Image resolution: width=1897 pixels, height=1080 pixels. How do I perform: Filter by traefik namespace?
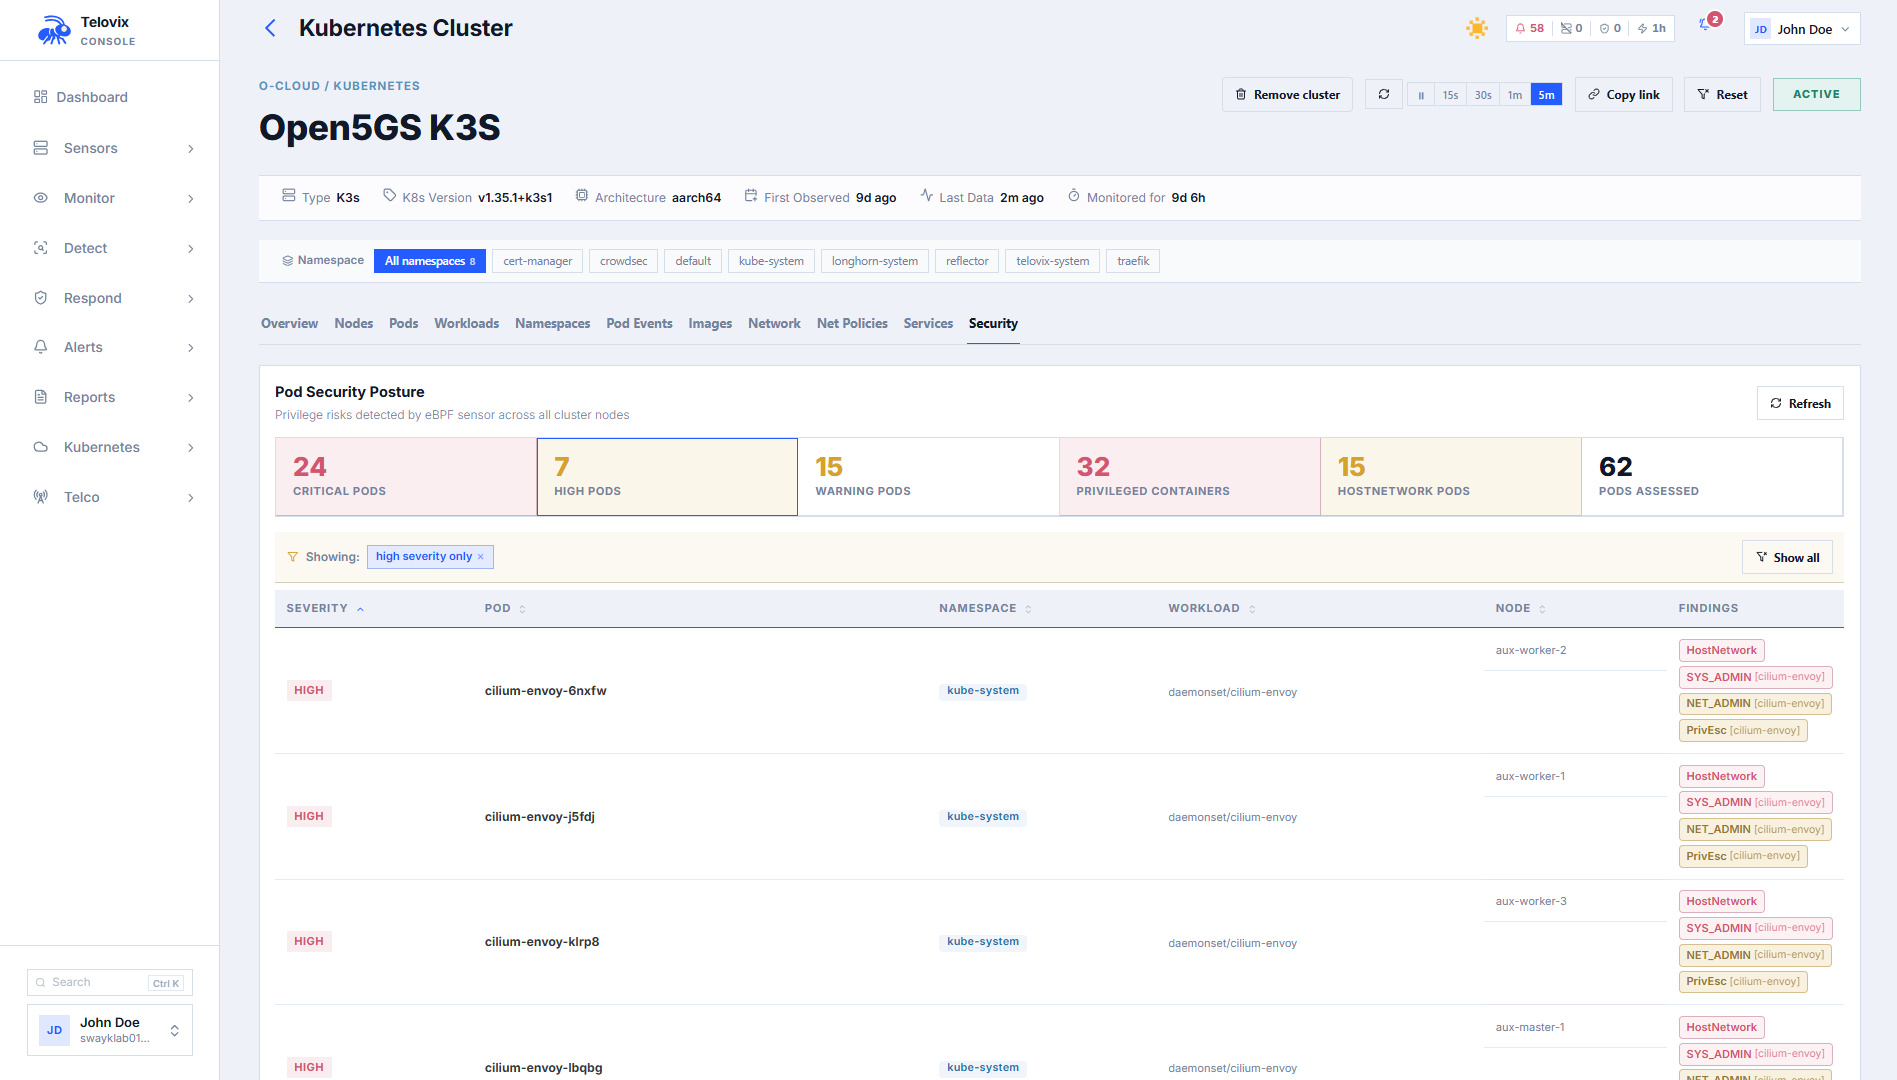click(x=1133, y=261)
